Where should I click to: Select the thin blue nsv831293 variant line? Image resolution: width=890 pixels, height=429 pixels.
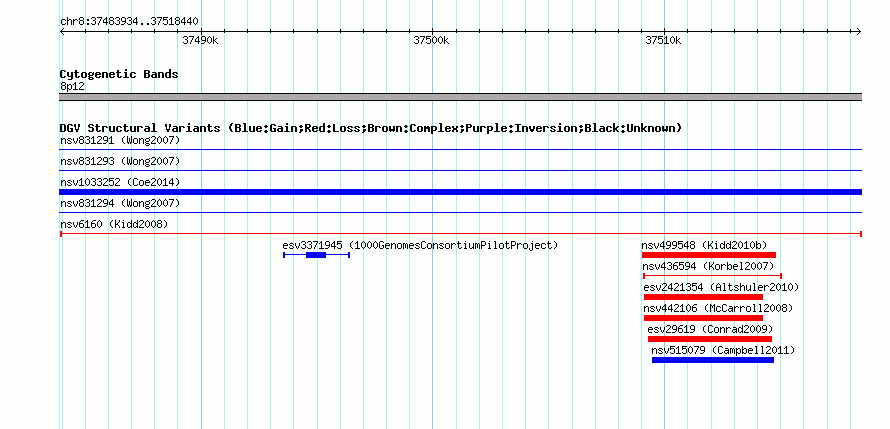460,171
